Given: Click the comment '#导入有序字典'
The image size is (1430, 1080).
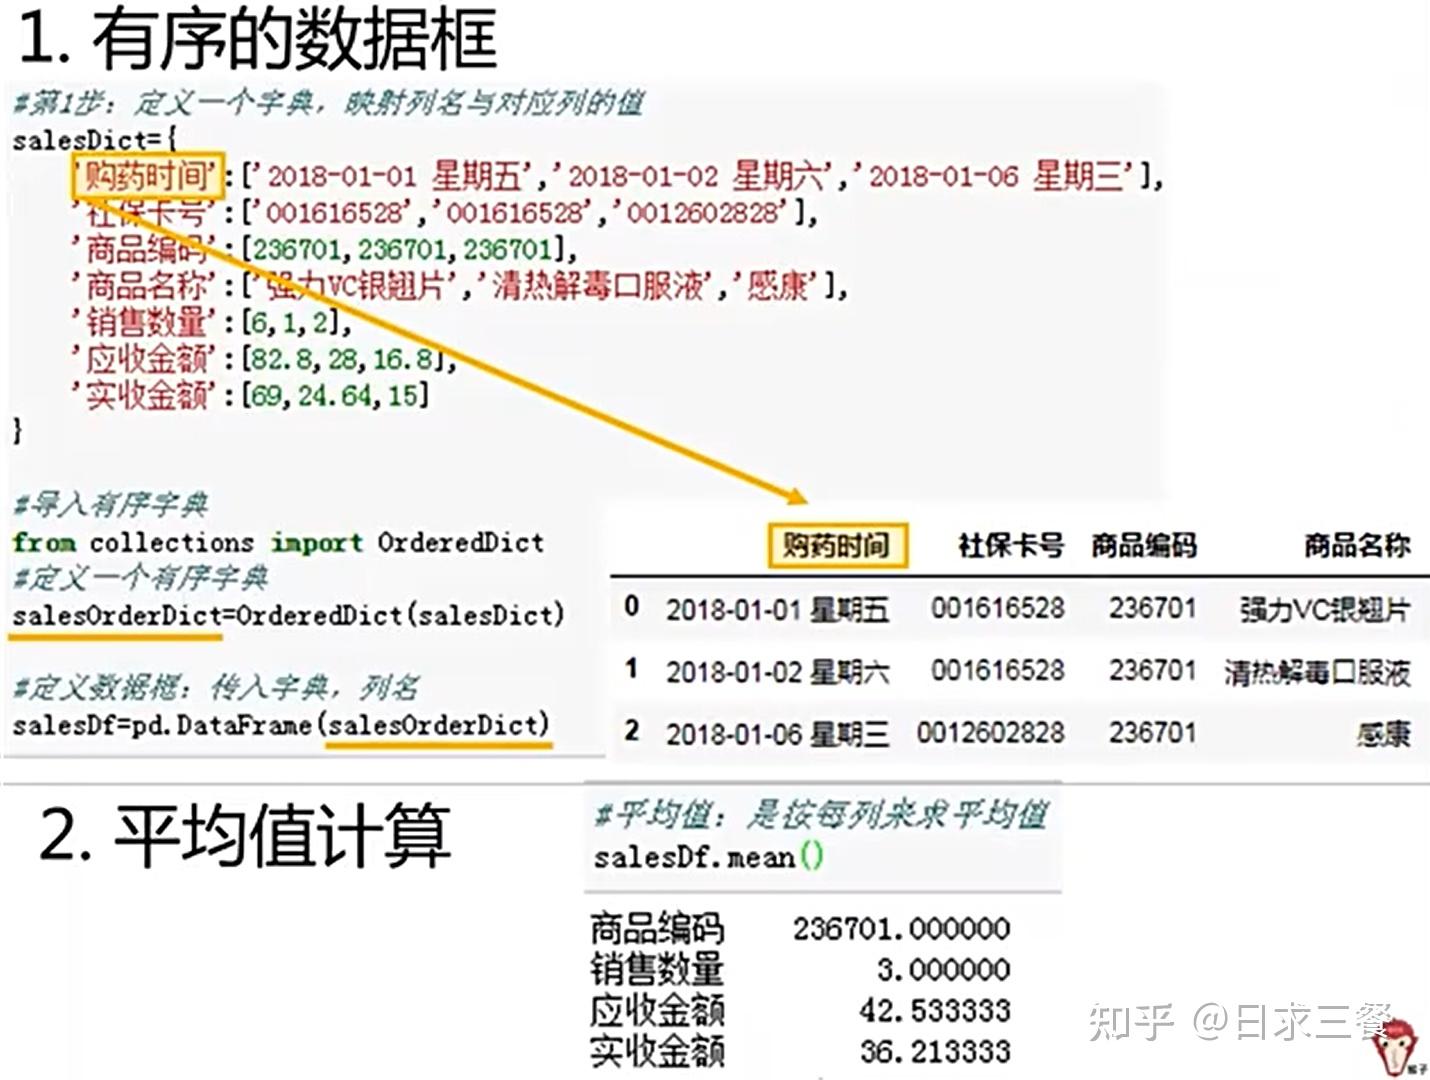Looking at the screenshot, I should pos(110,504).
